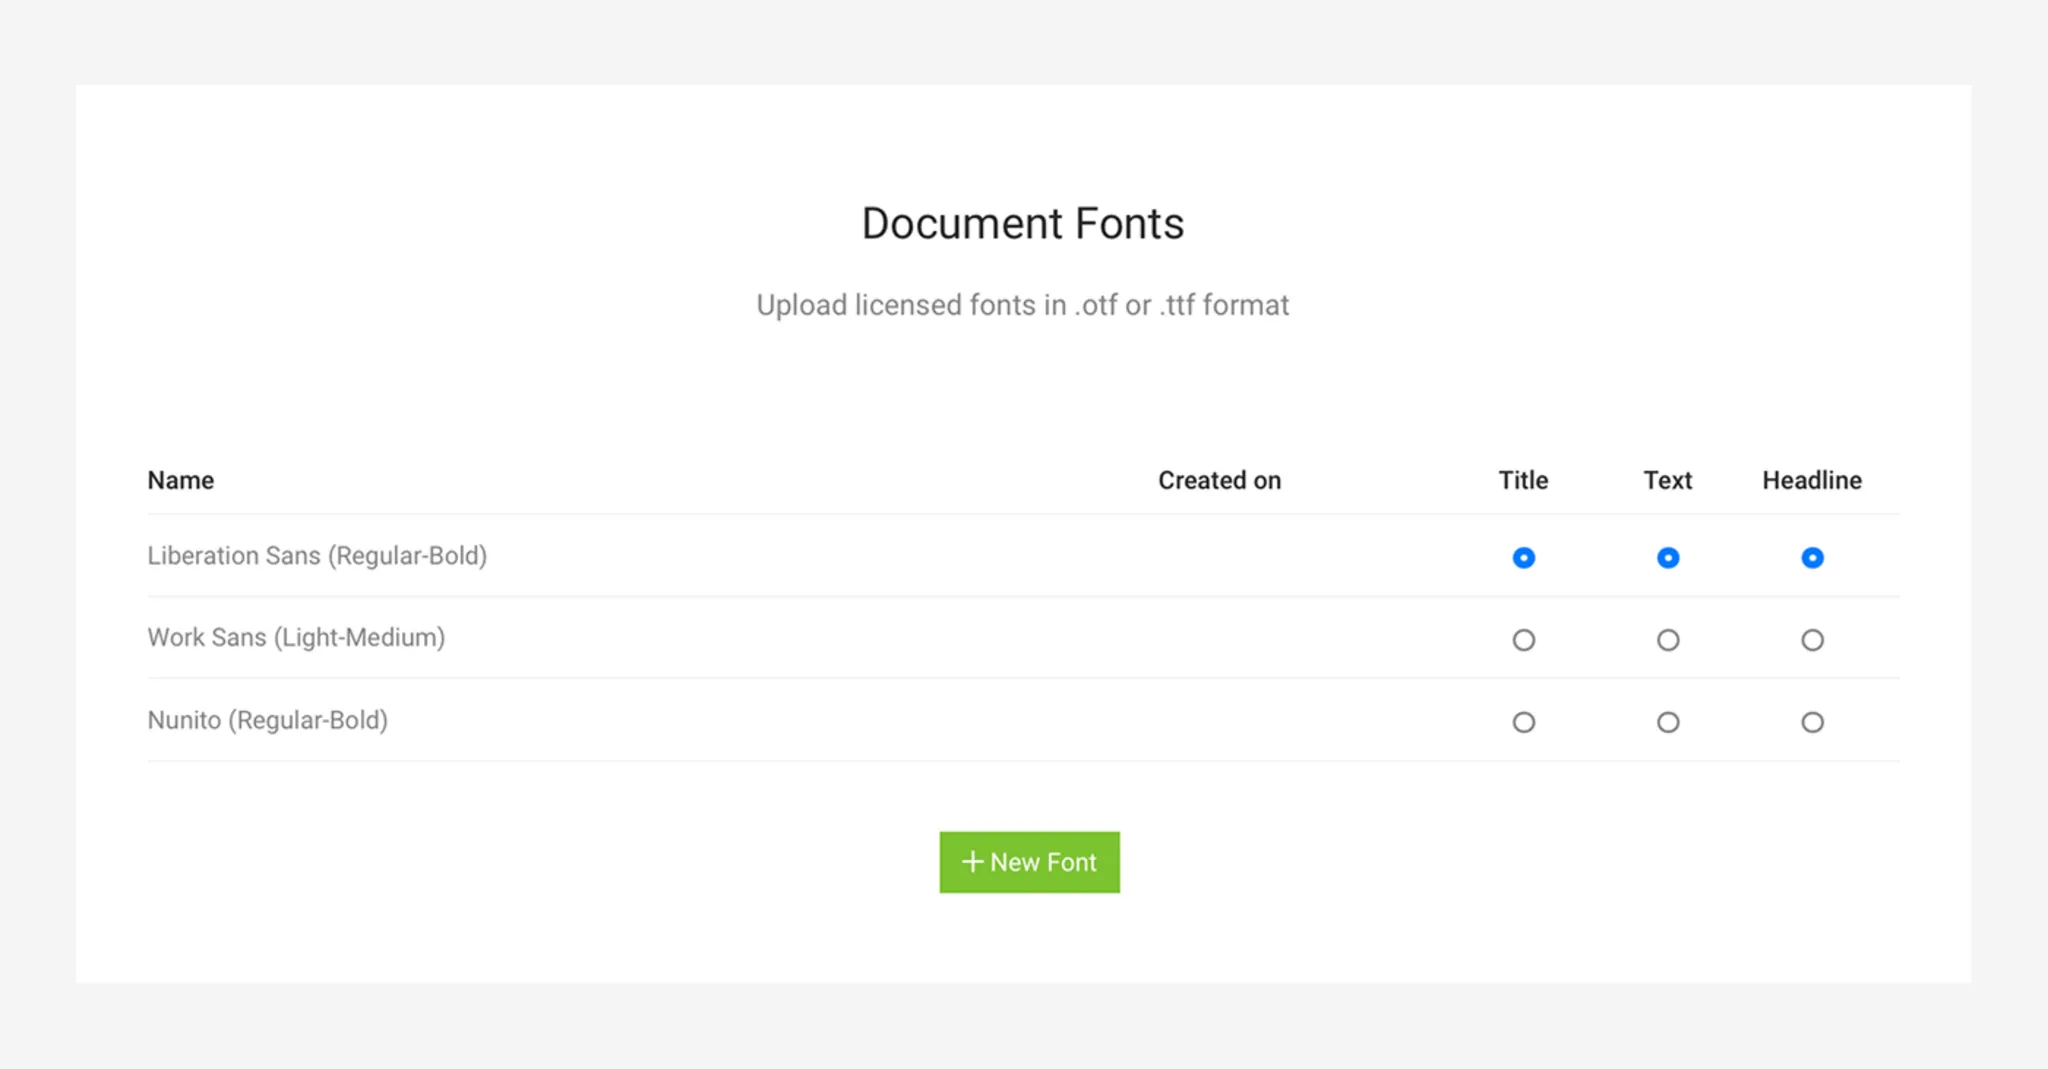
Task: Select Liberation Sans as Headline font
Action: click(x=1812, y=557)
